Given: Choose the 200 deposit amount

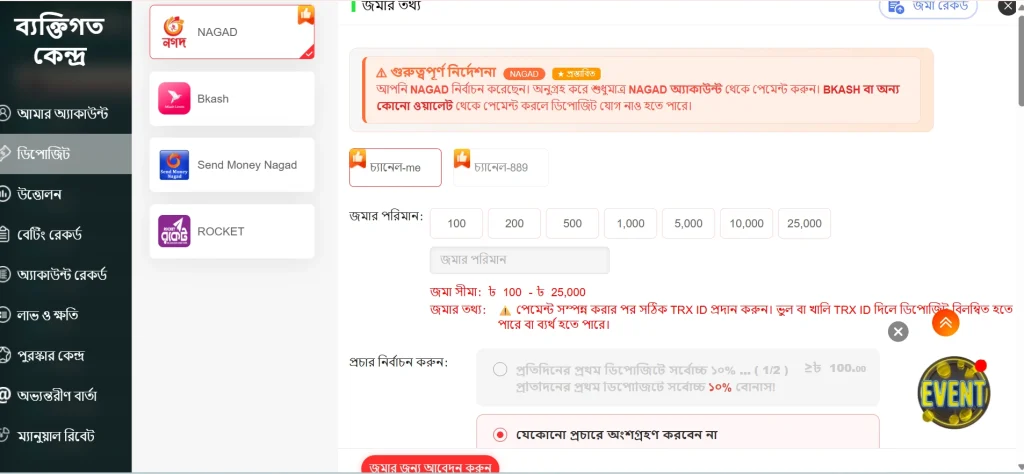Looking at the screenshot, I should pyautogui.click(x=515, y=223).
